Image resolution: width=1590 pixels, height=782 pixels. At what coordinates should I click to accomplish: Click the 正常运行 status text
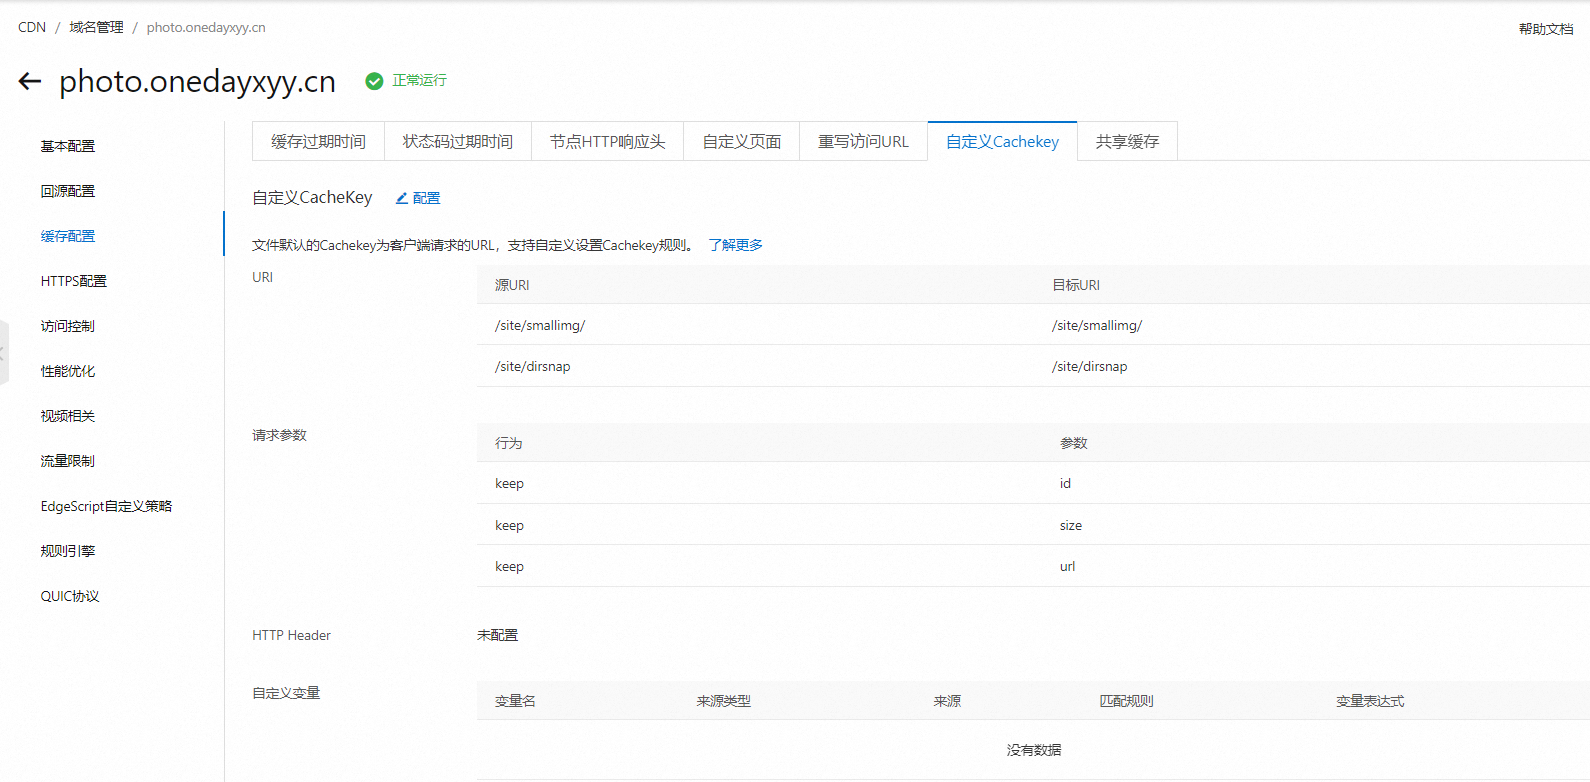click(x=419, y=80)
